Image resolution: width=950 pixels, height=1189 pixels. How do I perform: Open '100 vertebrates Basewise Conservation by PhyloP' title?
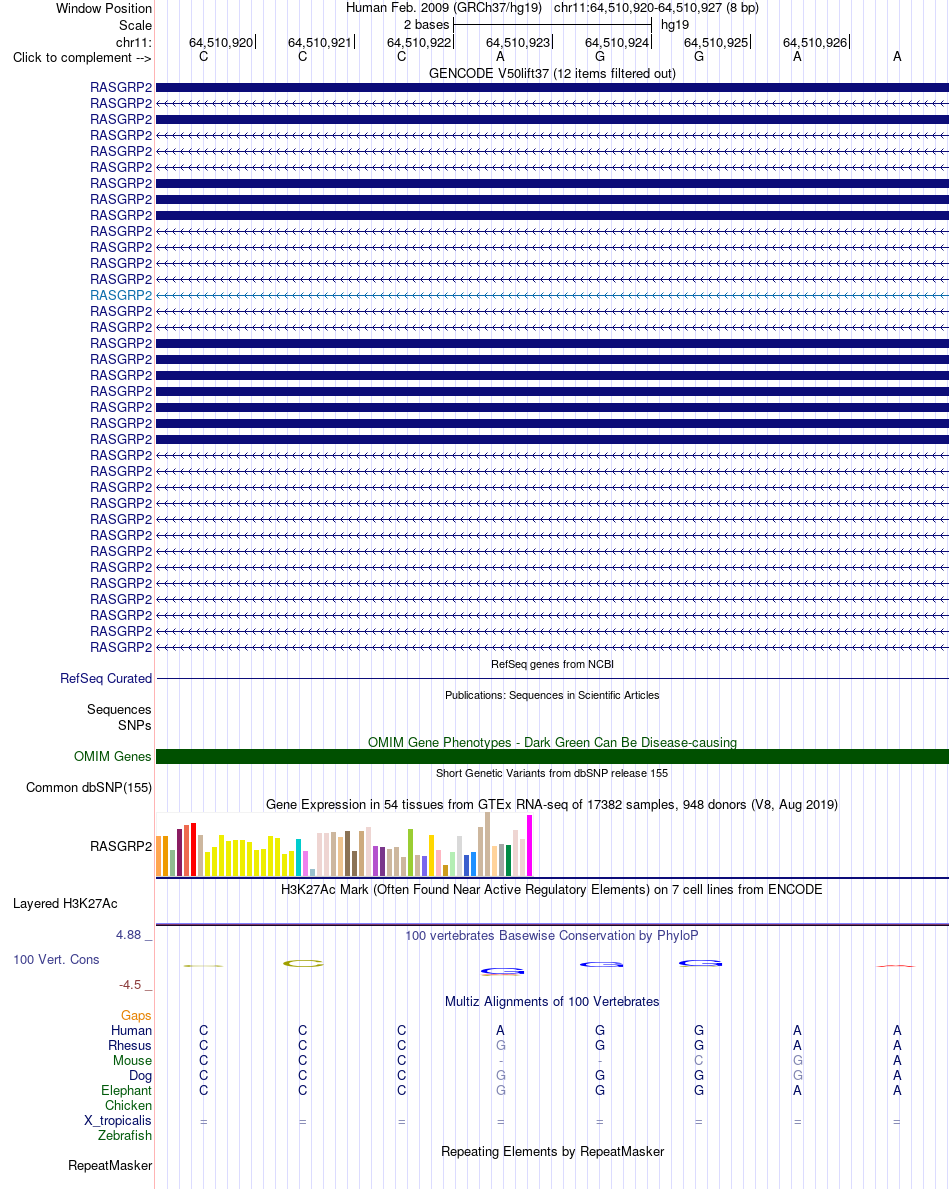pos(551,936)
